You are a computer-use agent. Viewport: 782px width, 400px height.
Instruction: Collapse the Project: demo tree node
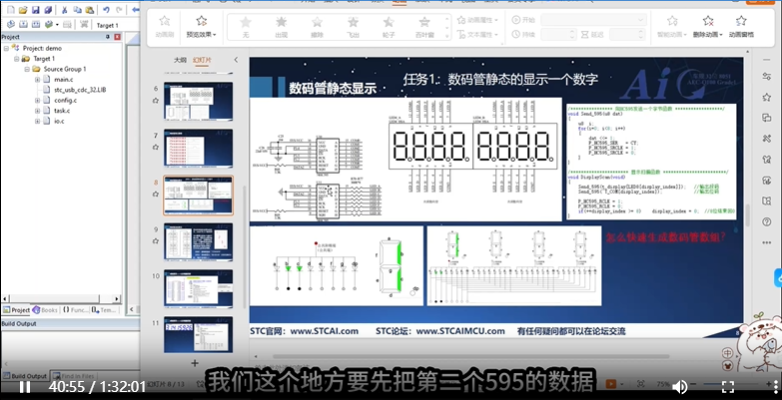[x=6, y=48]
